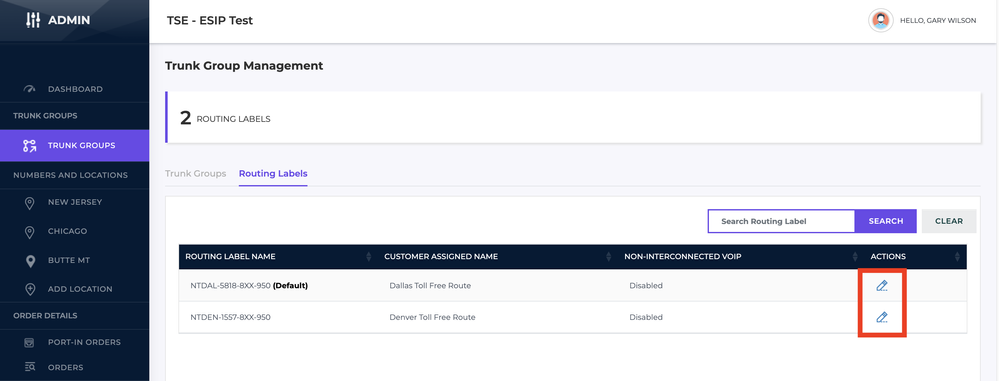The image size is (999, 381).
Task: Sort by Non-Interconnected VoIP column arrows
Action: (x=855, y=257)
